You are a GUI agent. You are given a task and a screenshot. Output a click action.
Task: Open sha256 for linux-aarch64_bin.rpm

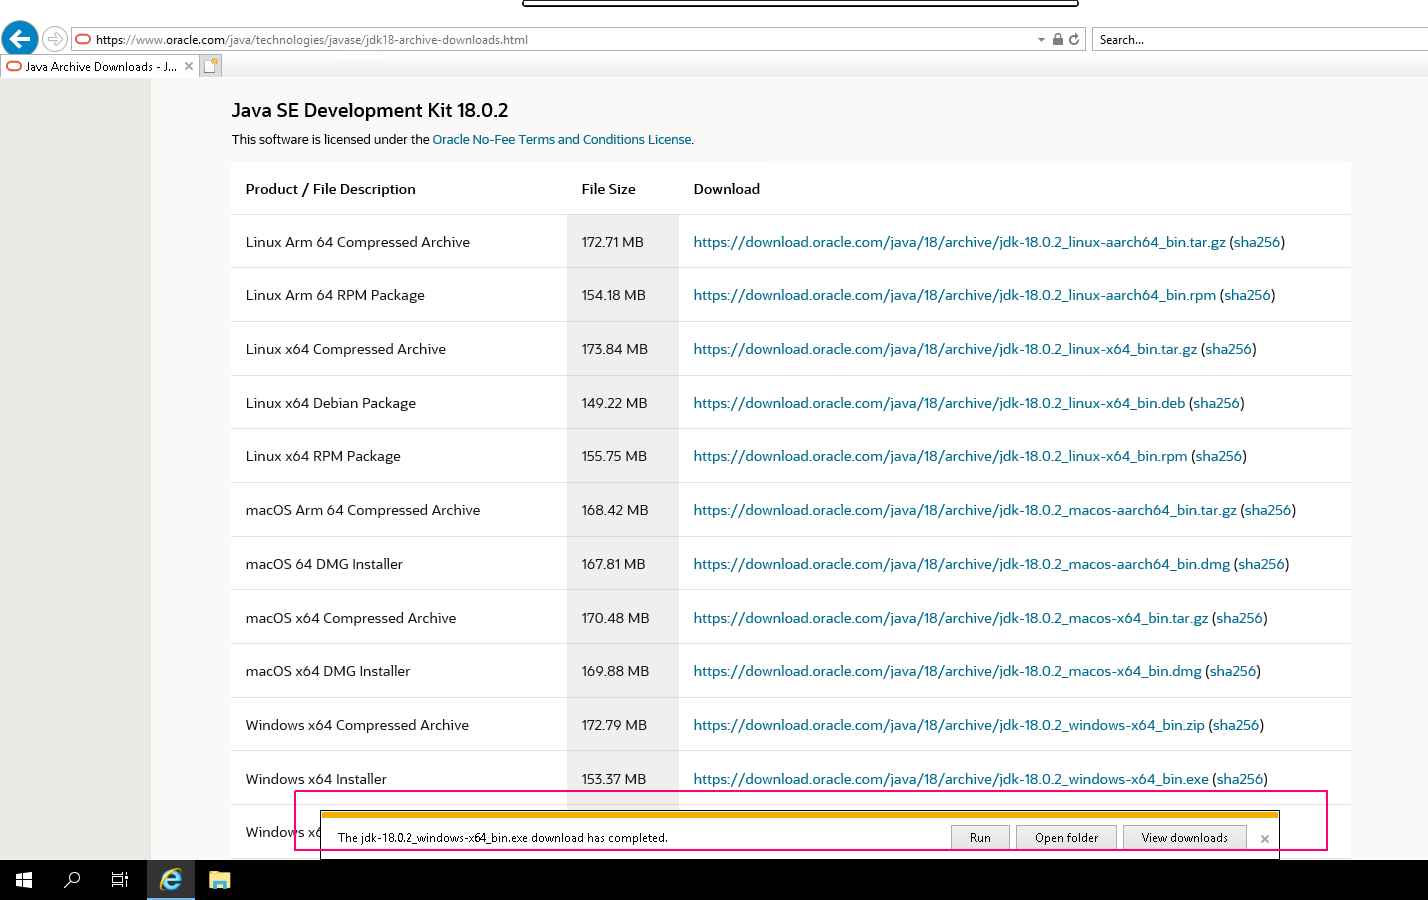coord(1247,295)
